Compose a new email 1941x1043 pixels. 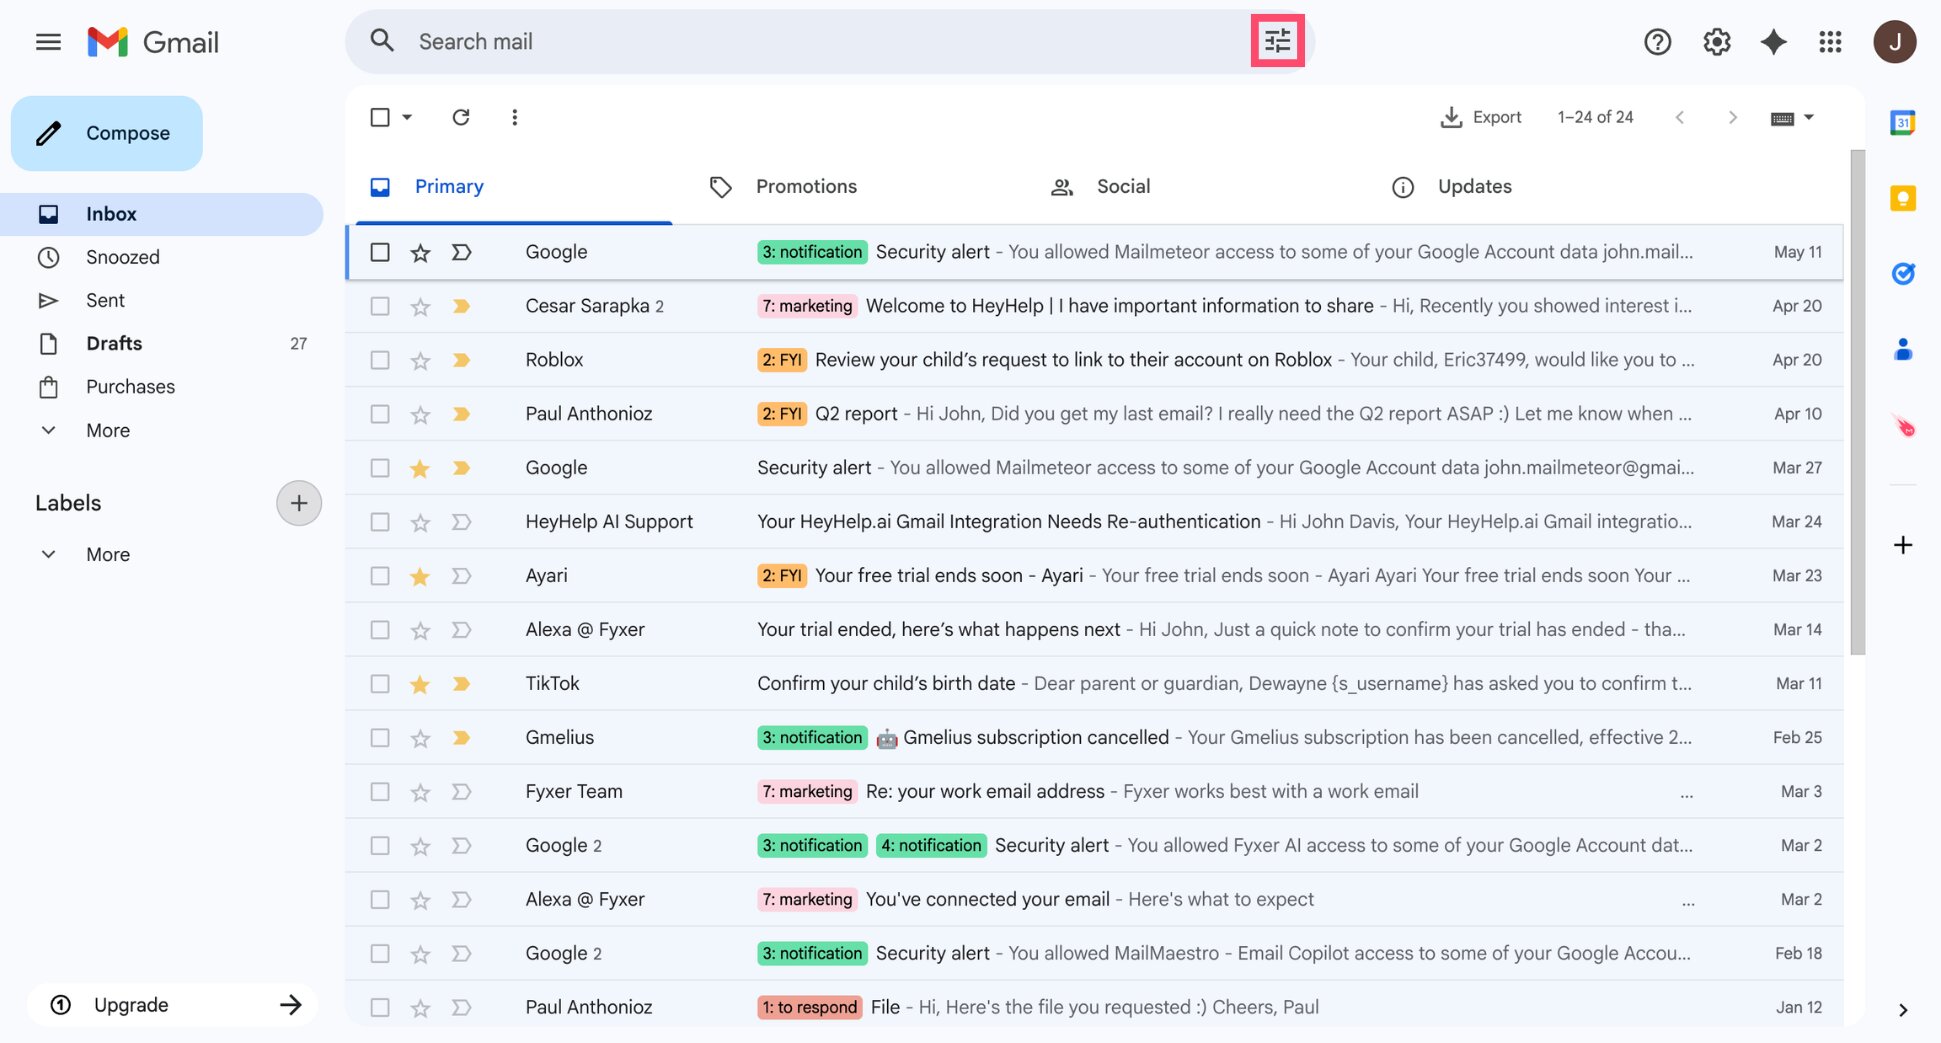pyautogui.click(x=107, y=133)
